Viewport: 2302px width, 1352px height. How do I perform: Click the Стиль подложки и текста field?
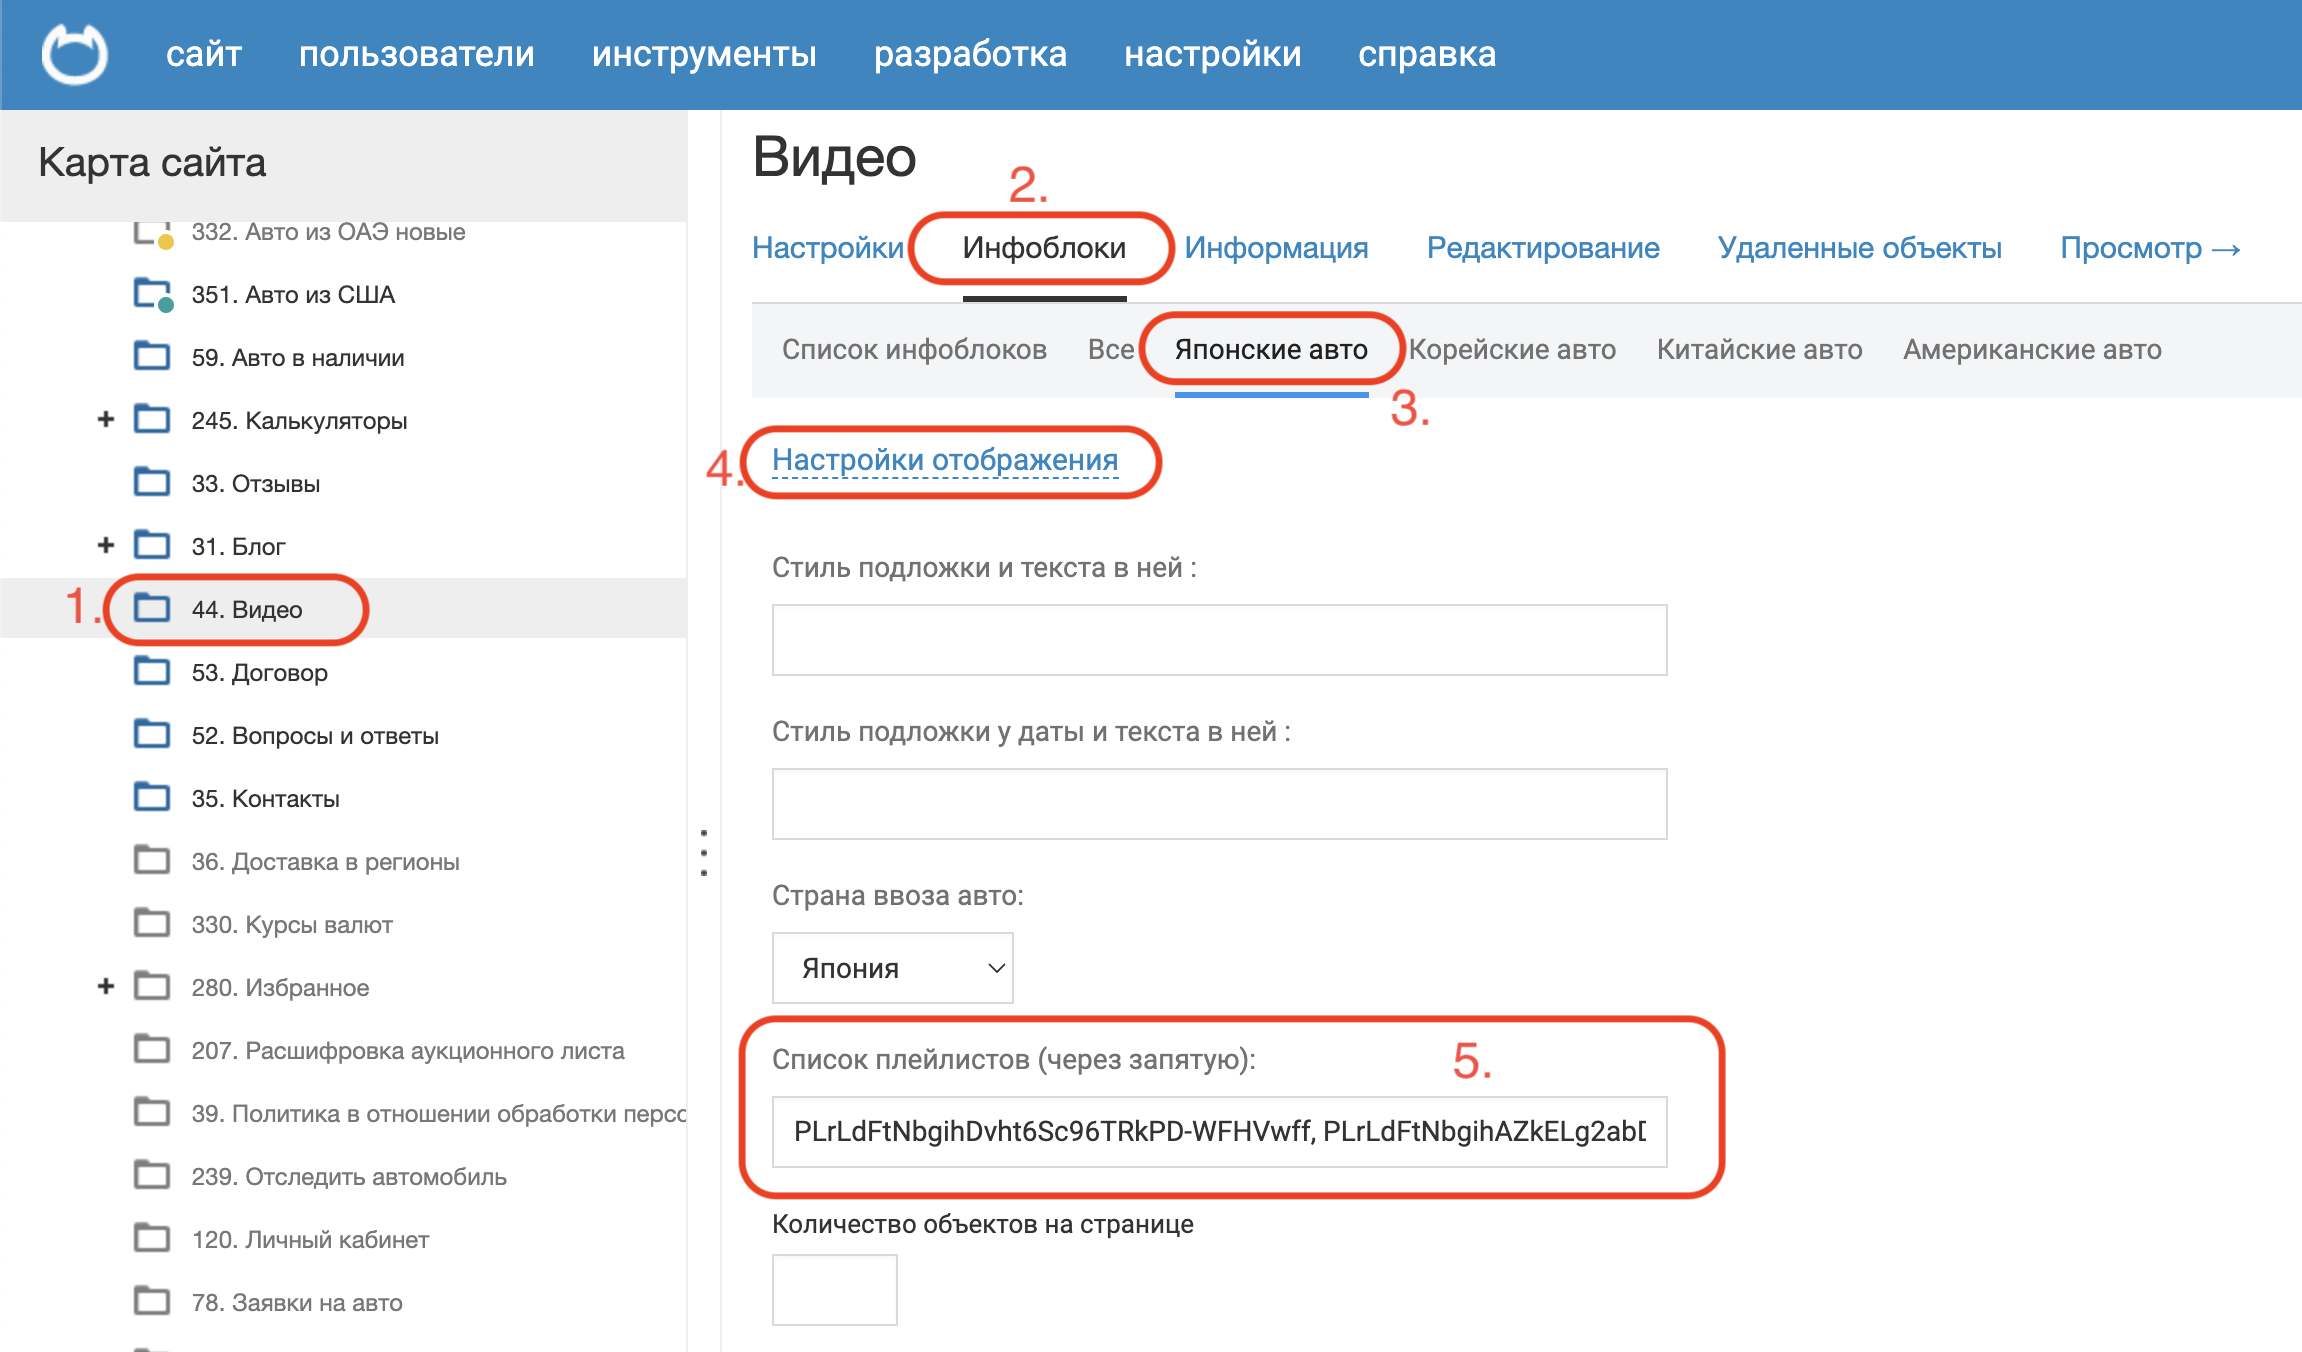click(x=1219, y=640)
